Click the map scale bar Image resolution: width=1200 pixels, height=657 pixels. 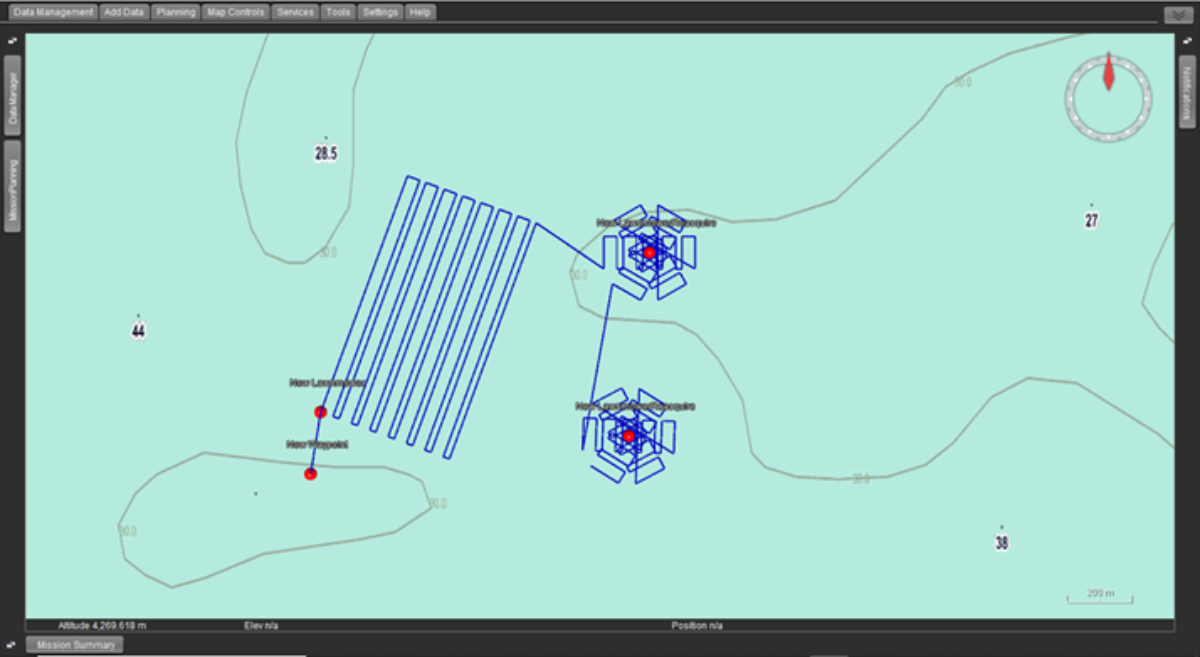click(x=1100, y=596)
